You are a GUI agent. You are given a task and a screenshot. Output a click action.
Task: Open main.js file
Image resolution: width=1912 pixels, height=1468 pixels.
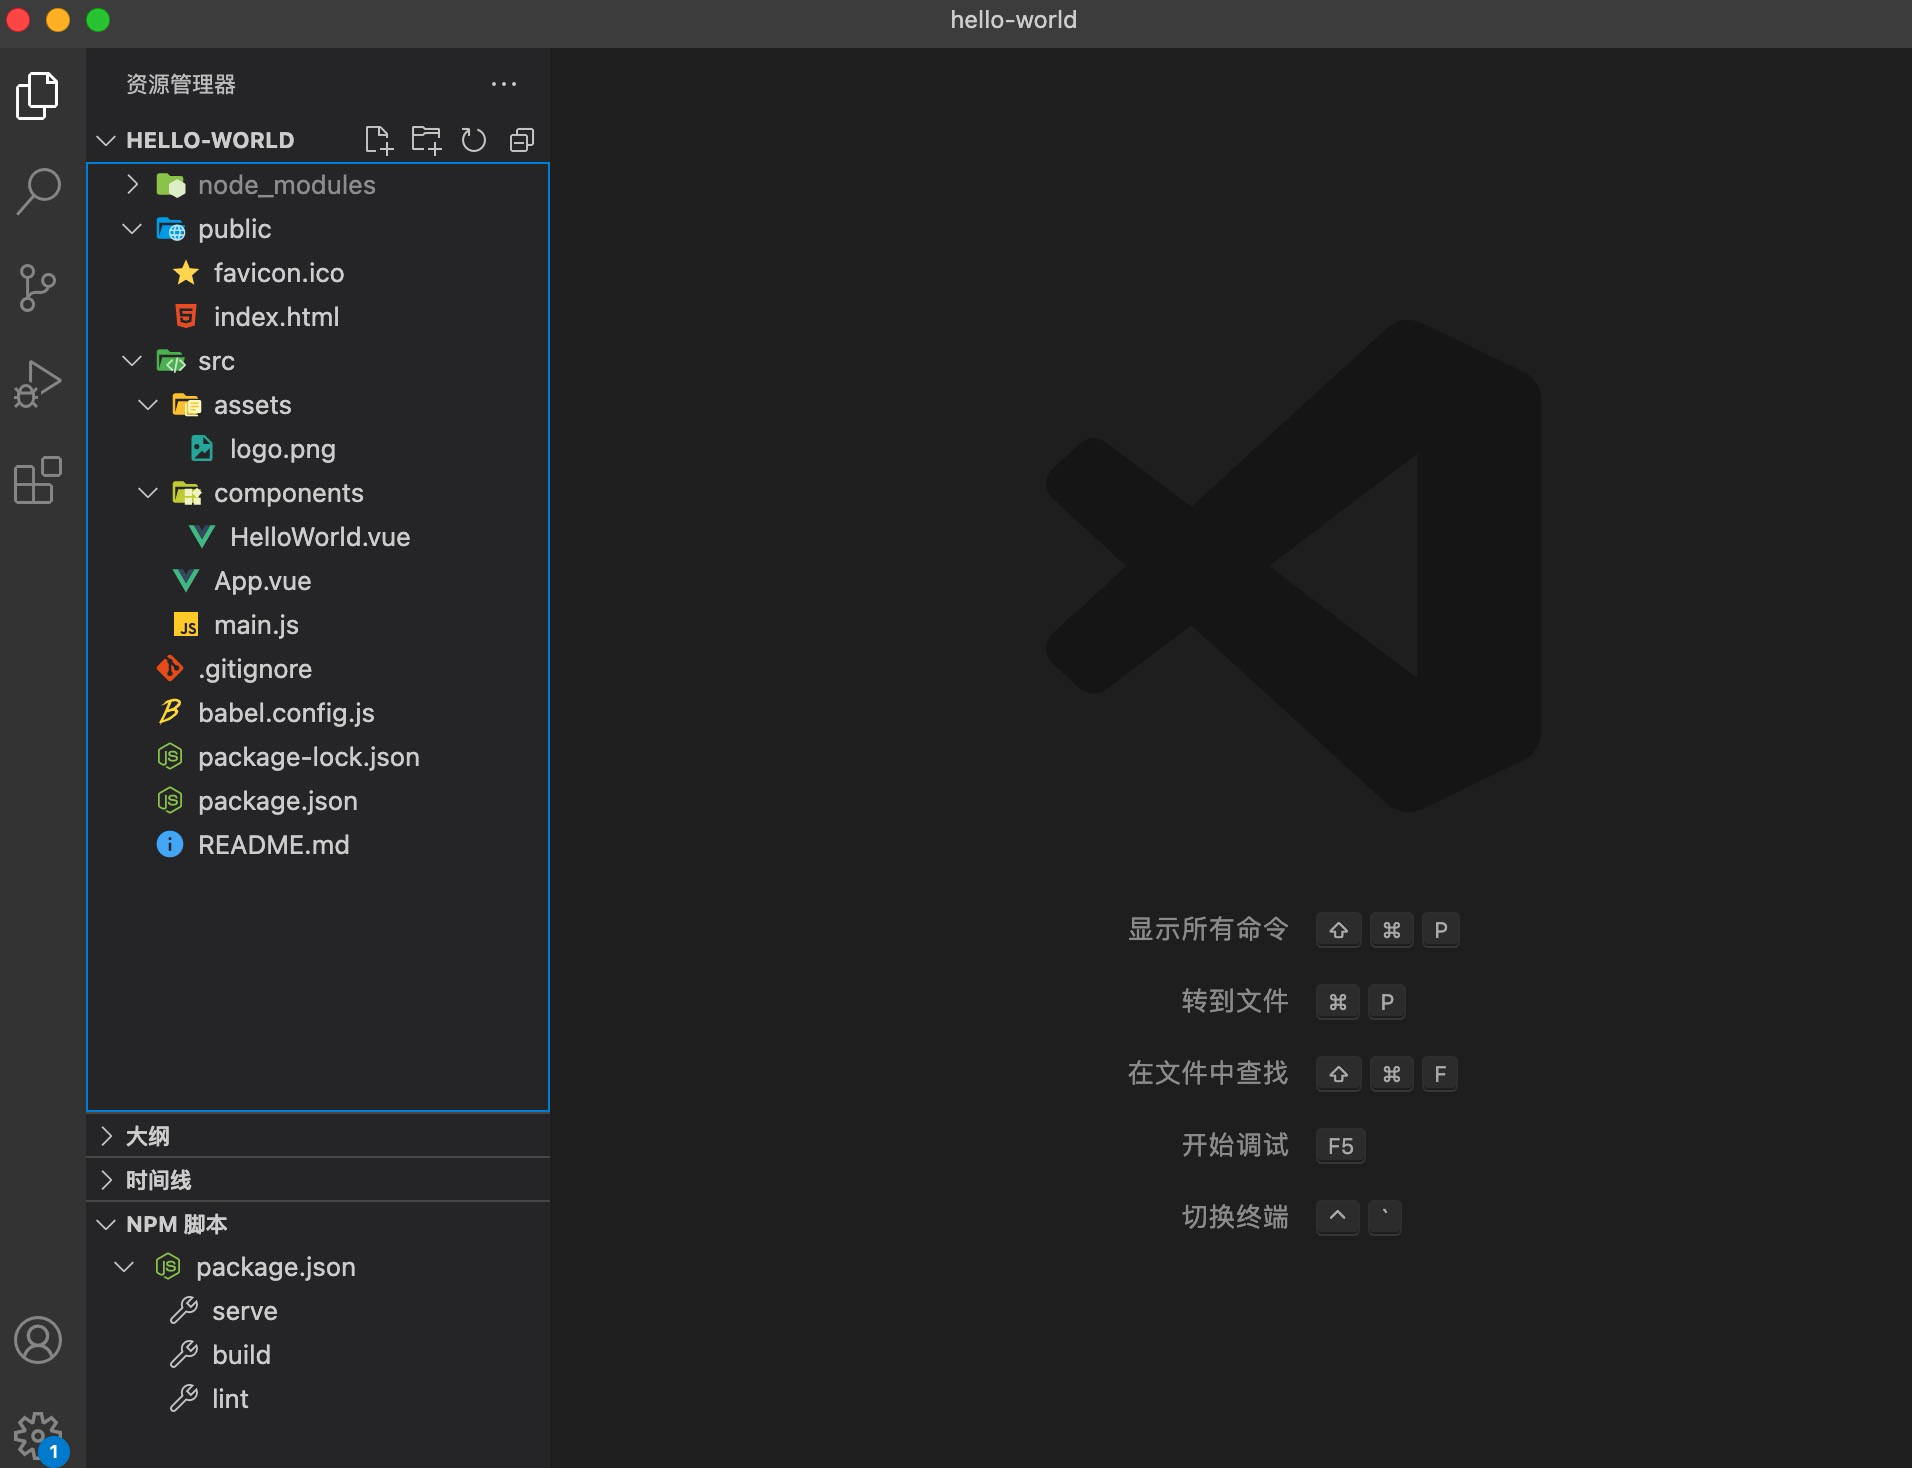tap(256, 625)
